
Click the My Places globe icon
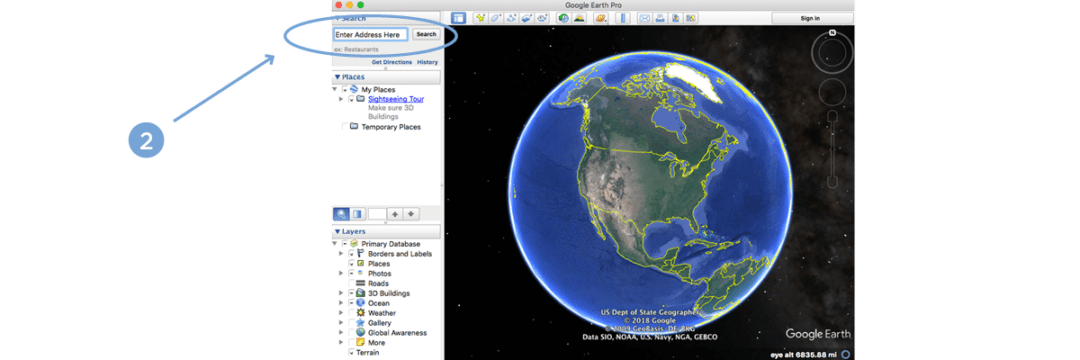coord(353,89)
